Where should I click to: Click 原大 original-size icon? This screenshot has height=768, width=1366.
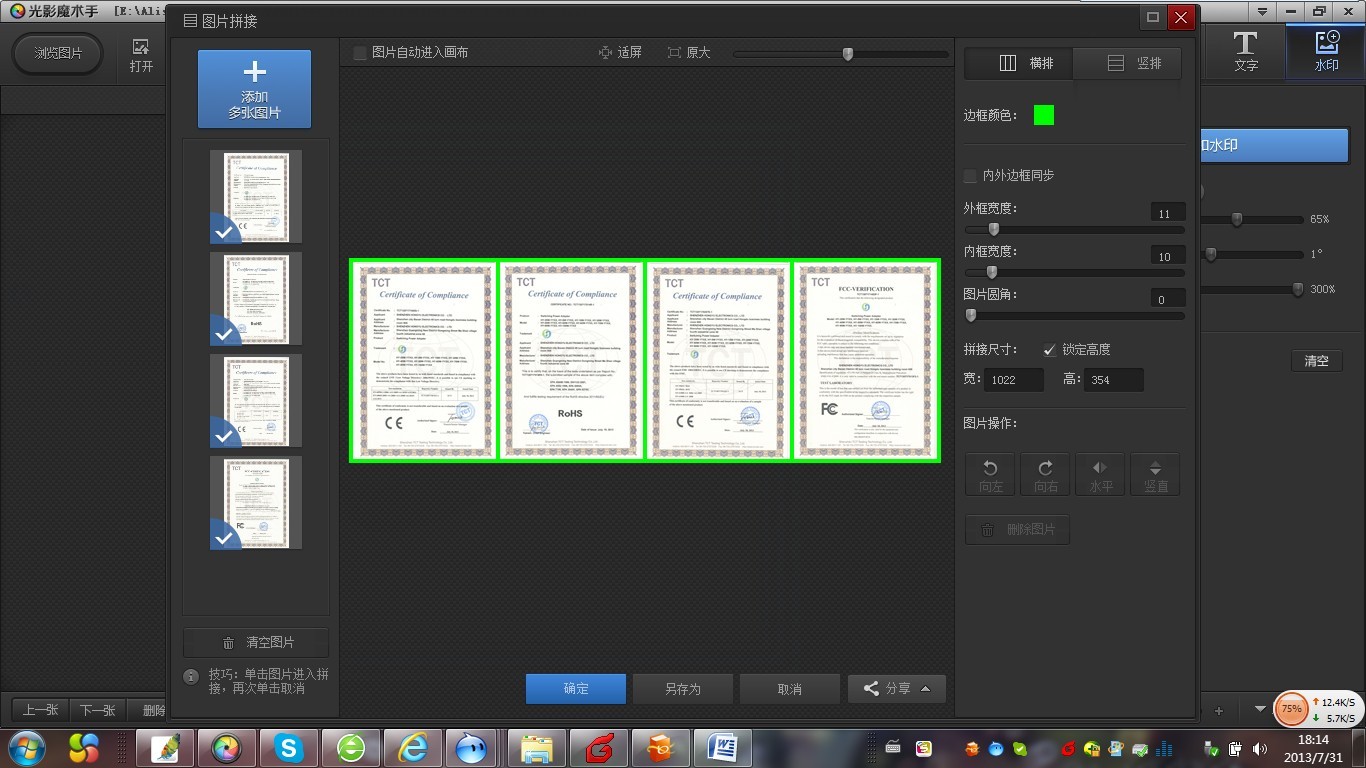pyautogui.click(x=674, y=52)
